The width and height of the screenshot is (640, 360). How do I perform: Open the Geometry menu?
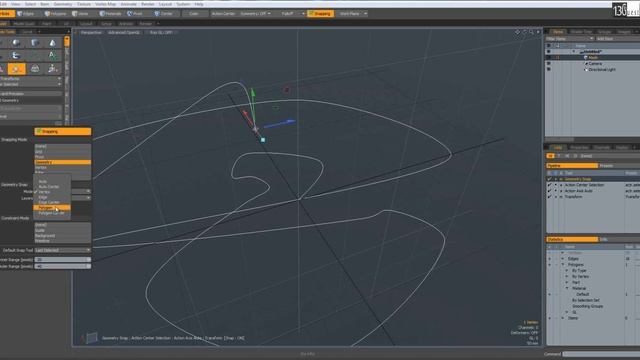[x=63, y=4]
